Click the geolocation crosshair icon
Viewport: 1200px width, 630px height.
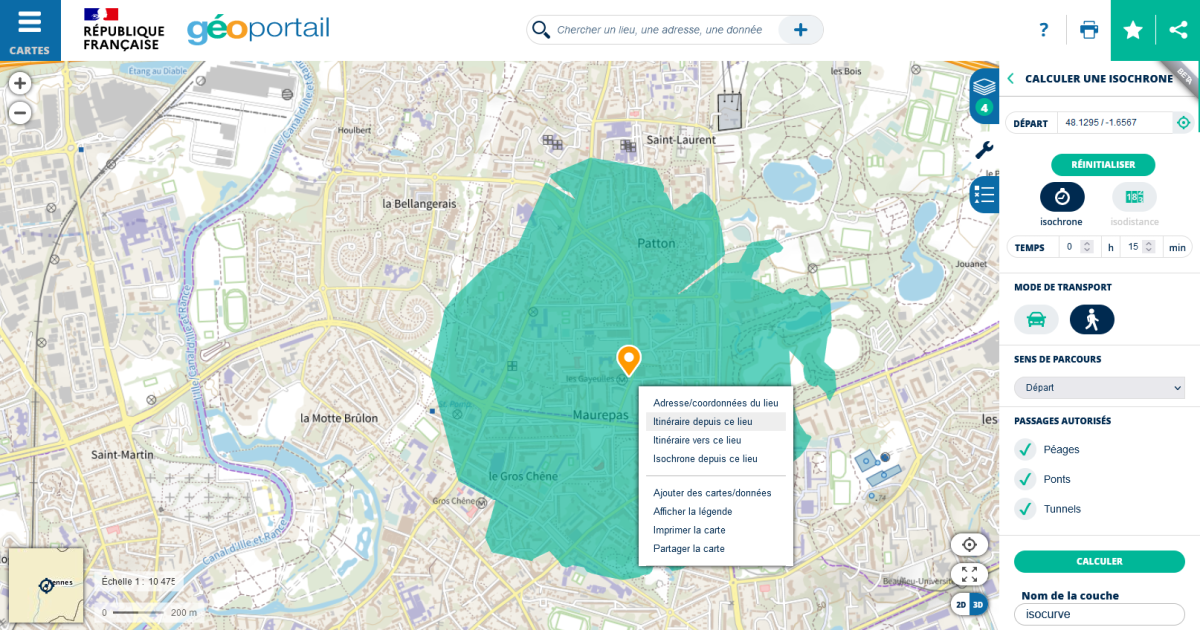pyautogui.click(x=968, y=543)
